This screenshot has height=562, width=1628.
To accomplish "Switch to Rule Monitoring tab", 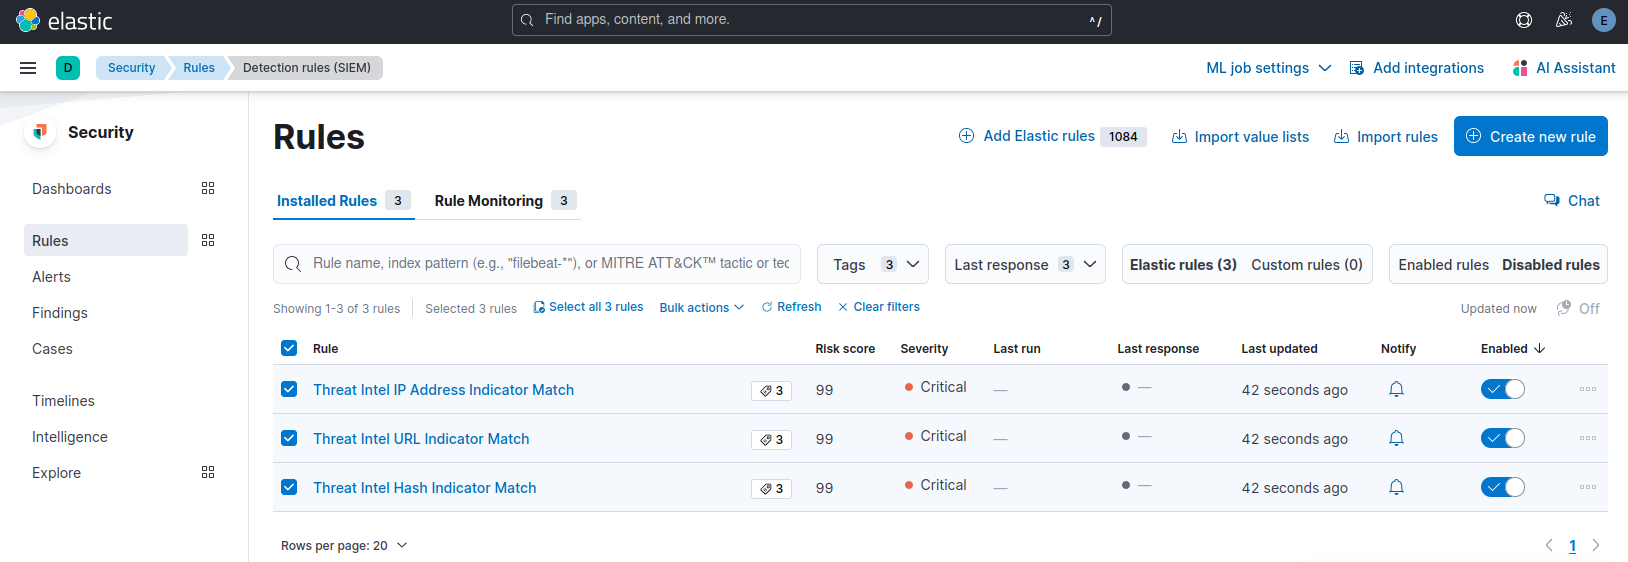I will point(505,201).
